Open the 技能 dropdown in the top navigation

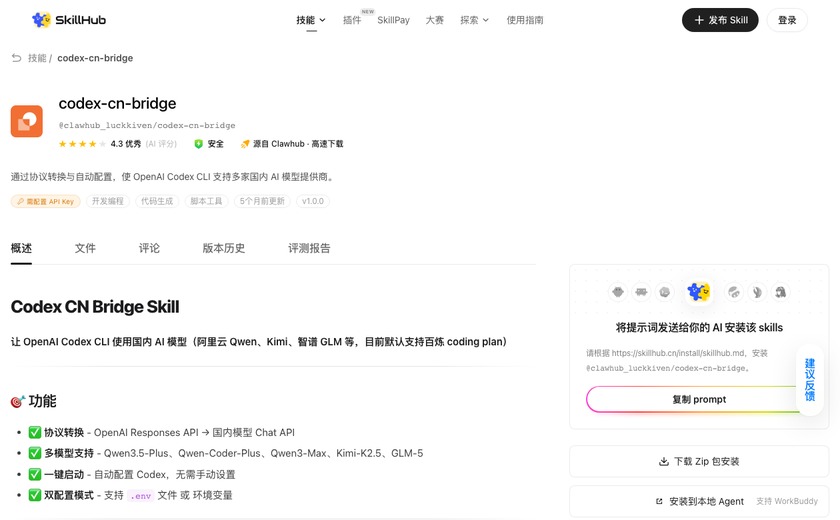click(x=311, y=20)
